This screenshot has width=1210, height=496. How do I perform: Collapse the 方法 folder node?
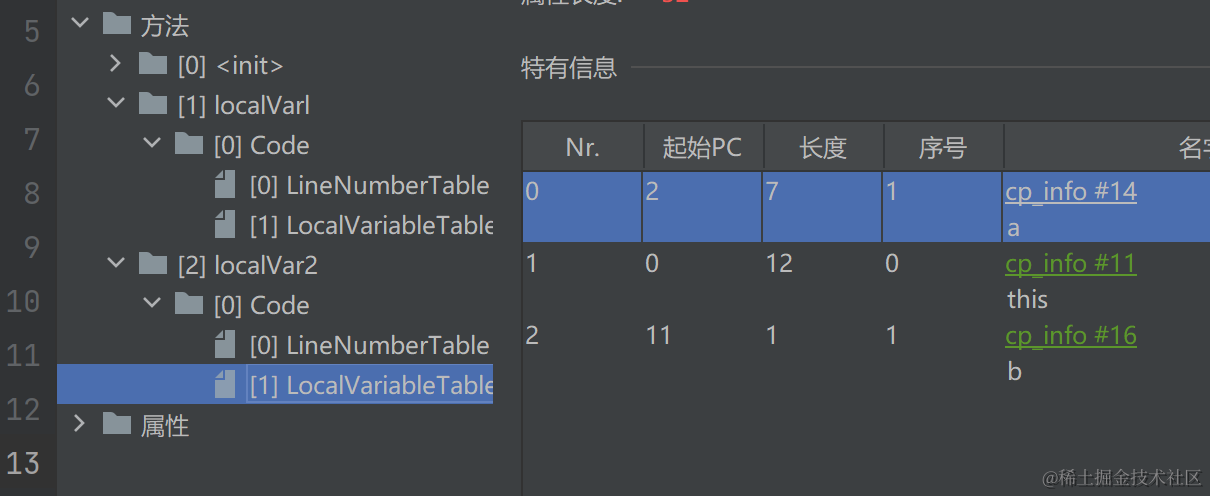(80, 24)
